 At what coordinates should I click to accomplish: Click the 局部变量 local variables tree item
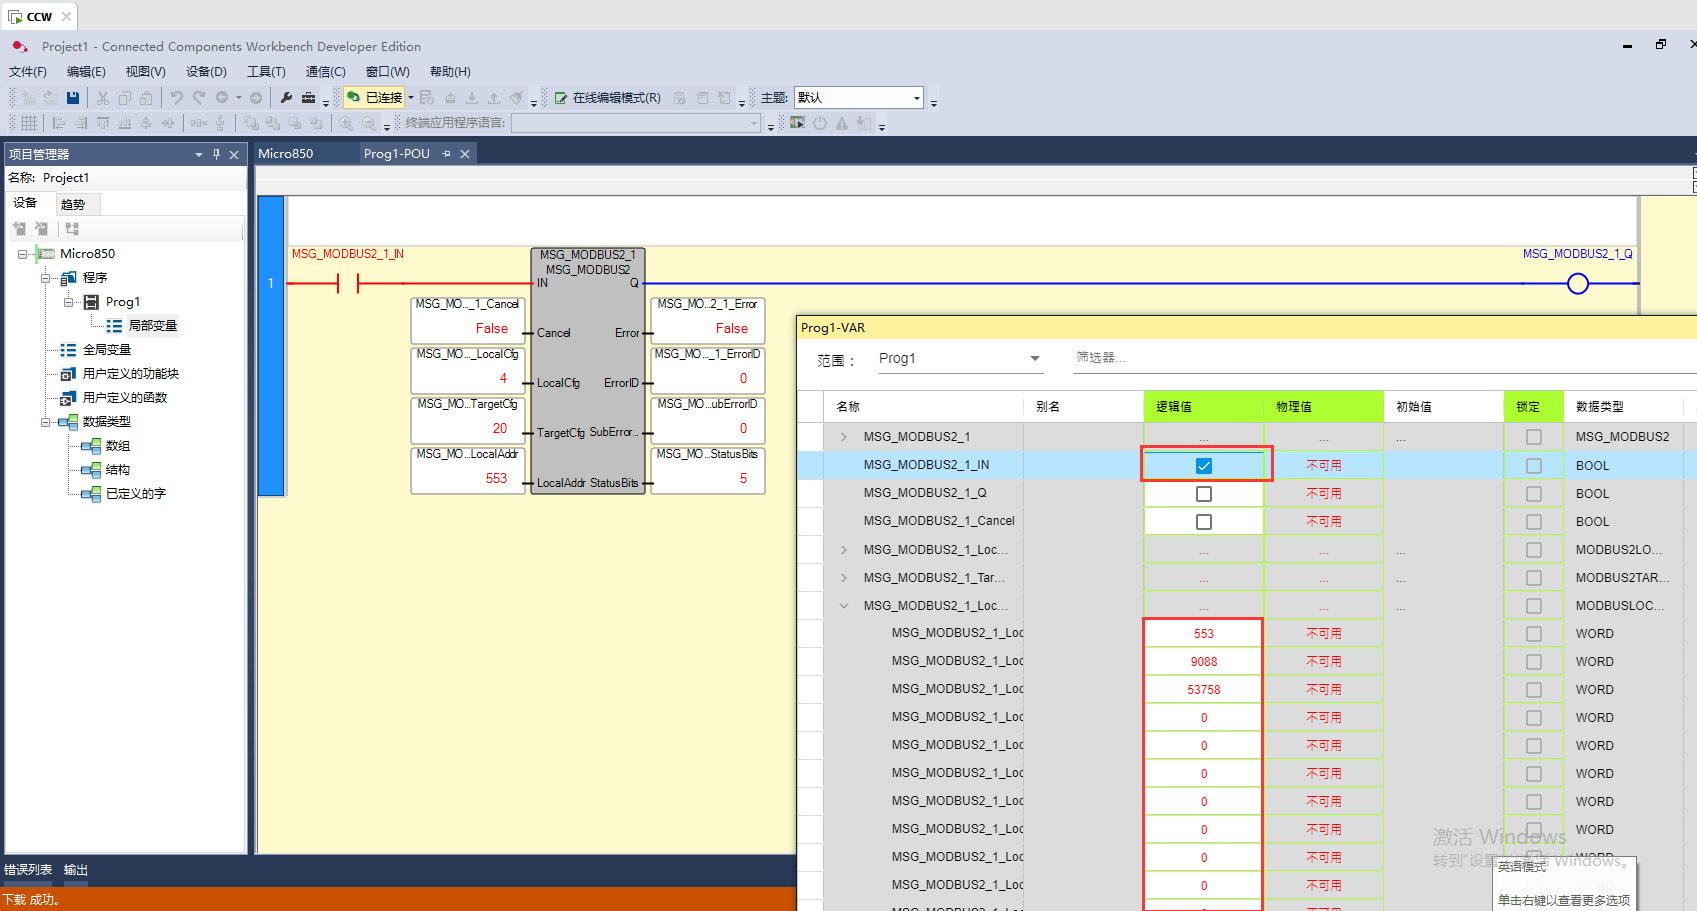tap(152, 326)
